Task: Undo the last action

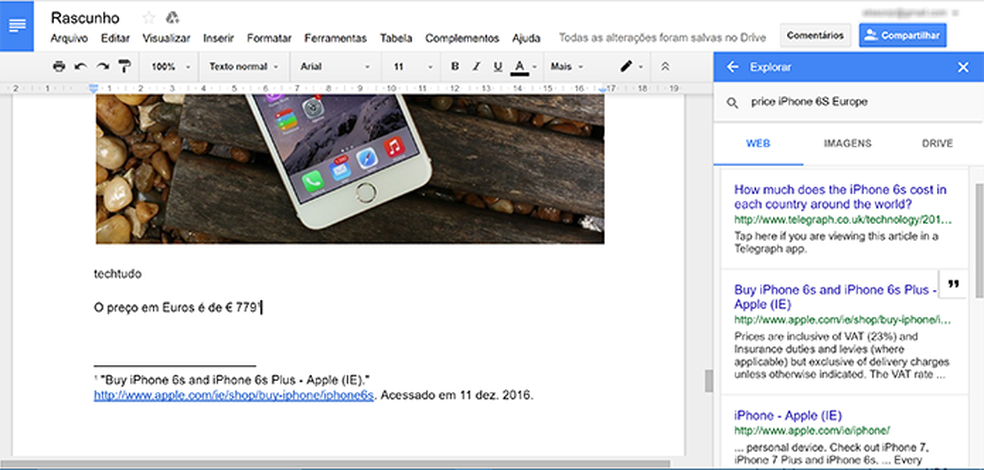Action: 81,67
